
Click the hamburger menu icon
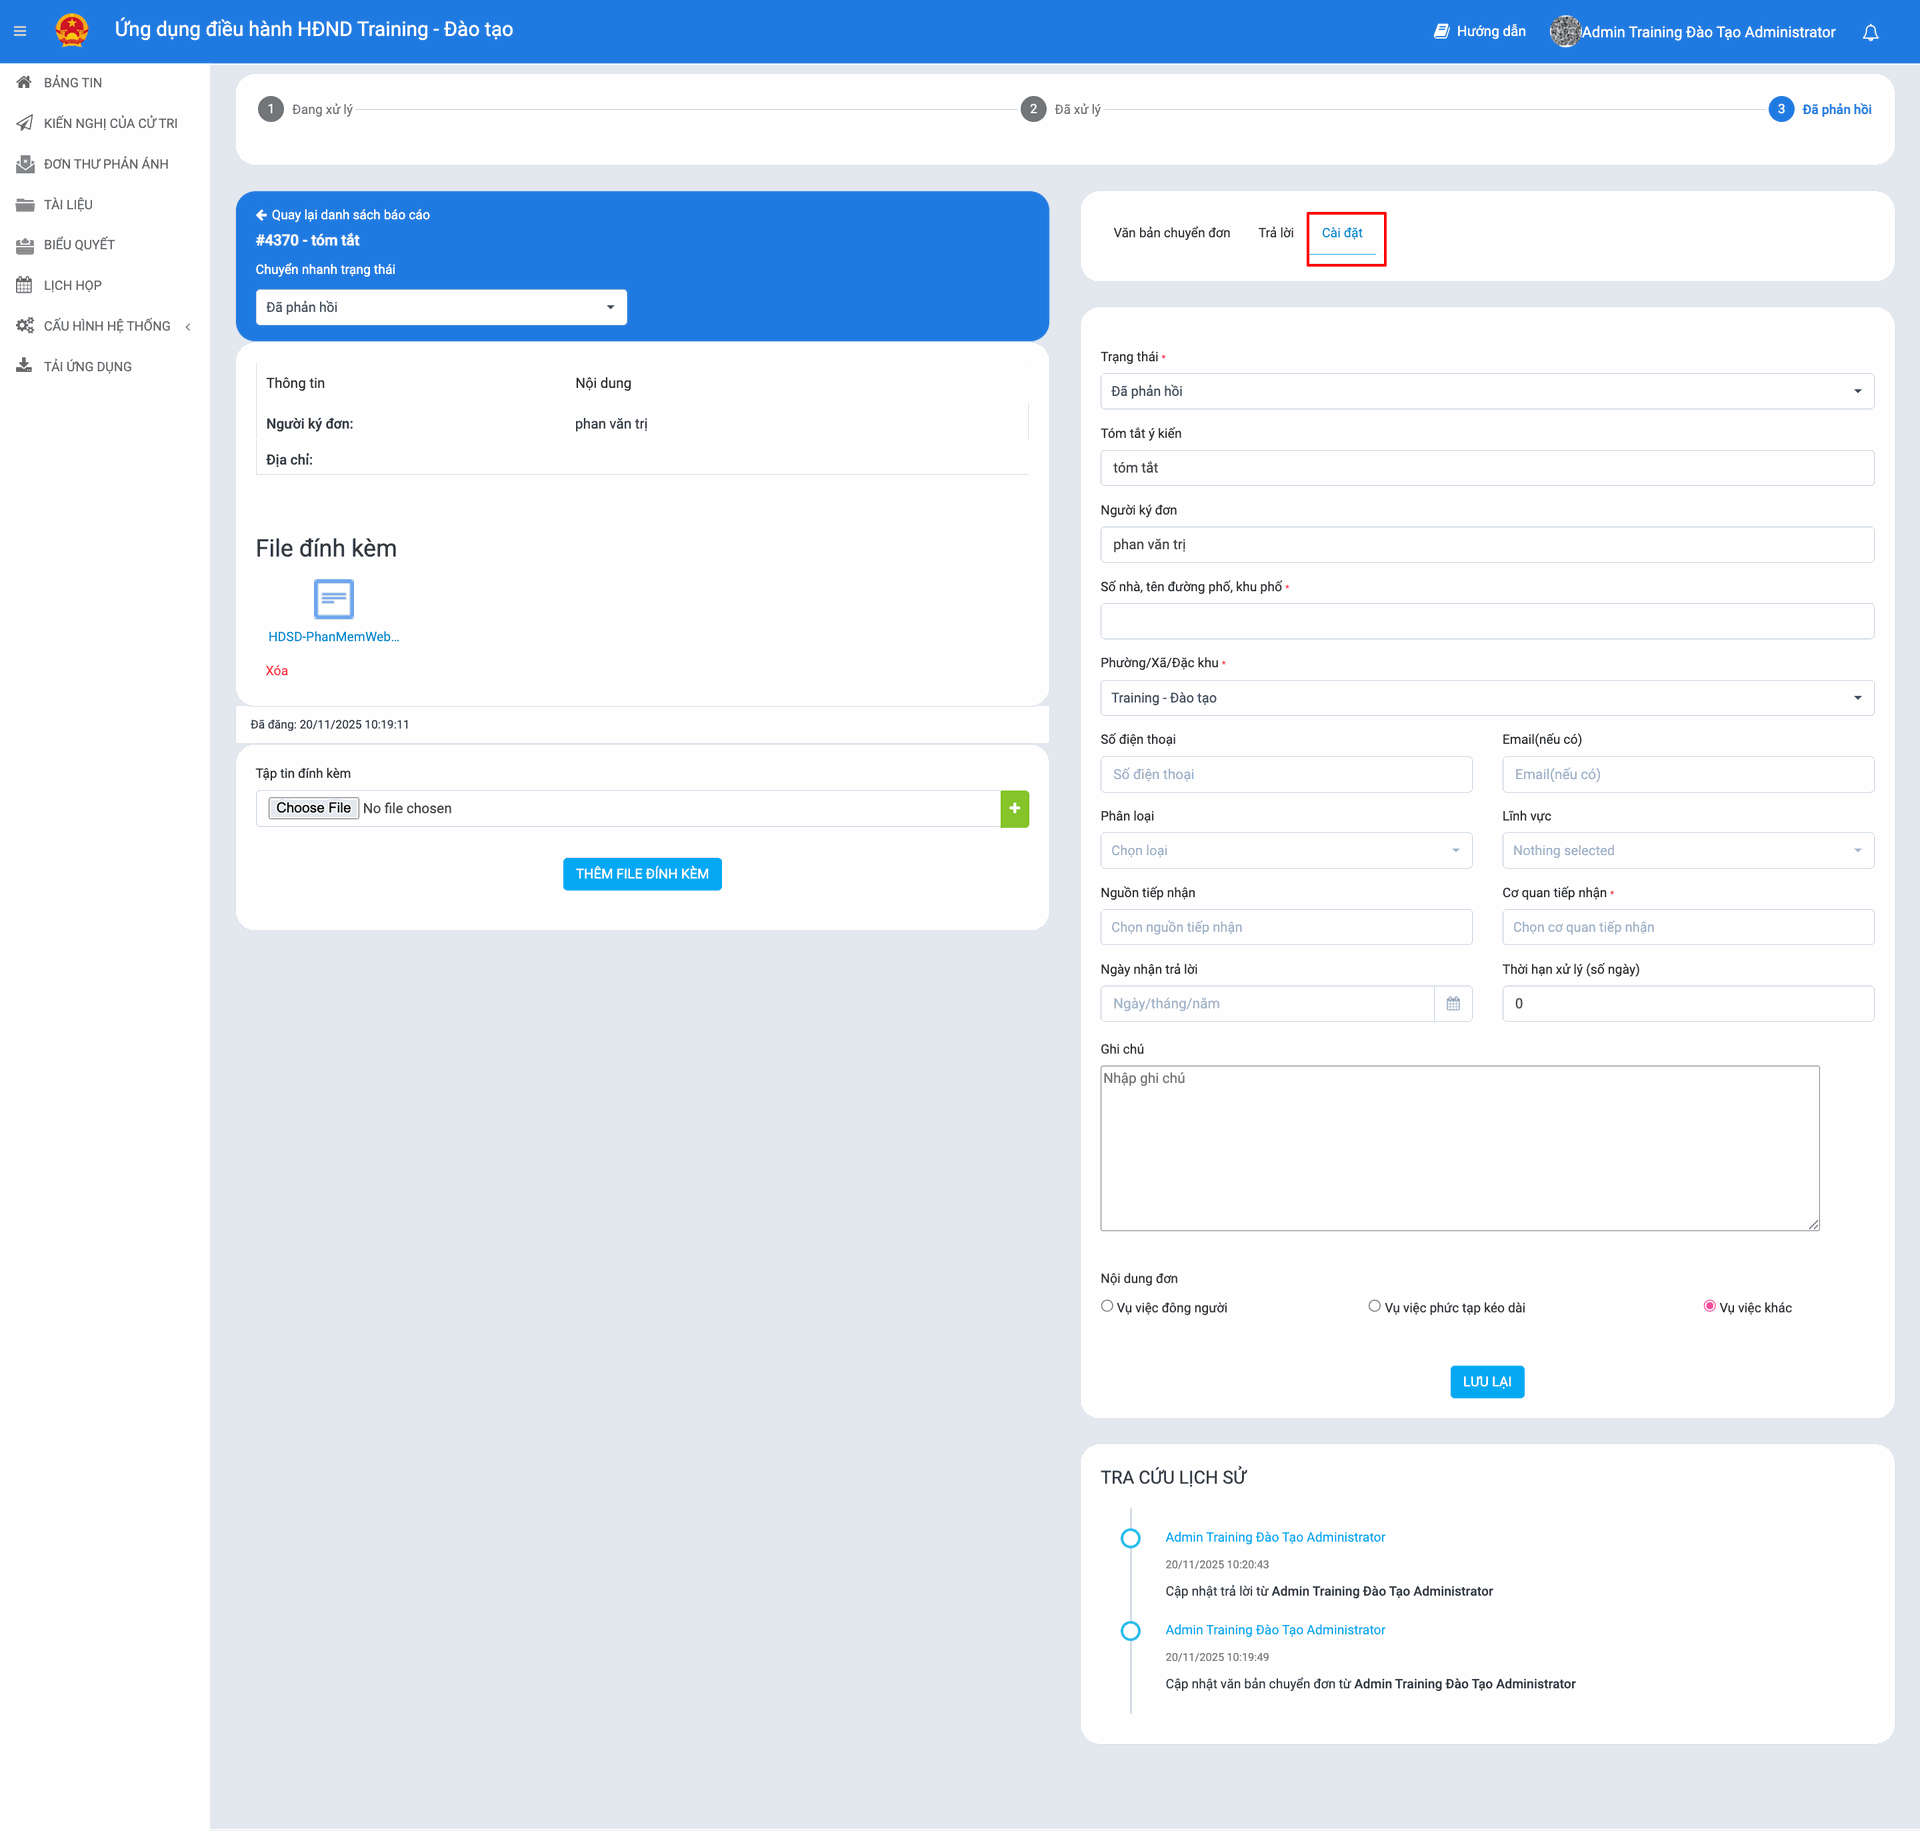20,31
